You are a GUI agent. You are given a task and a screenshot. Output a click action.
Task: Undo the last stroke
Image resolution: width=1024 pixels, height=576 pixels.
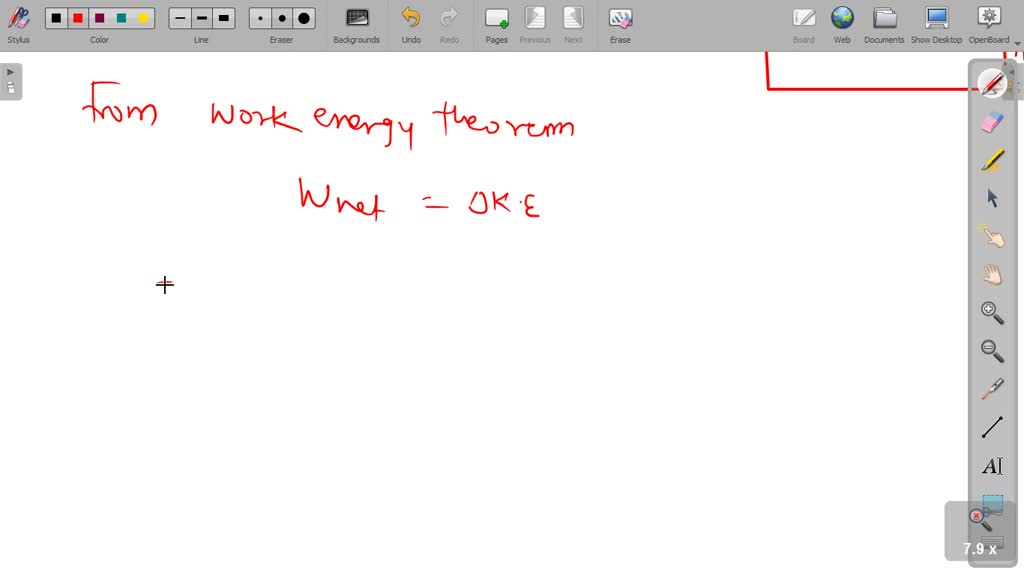(x=411, y=19)
